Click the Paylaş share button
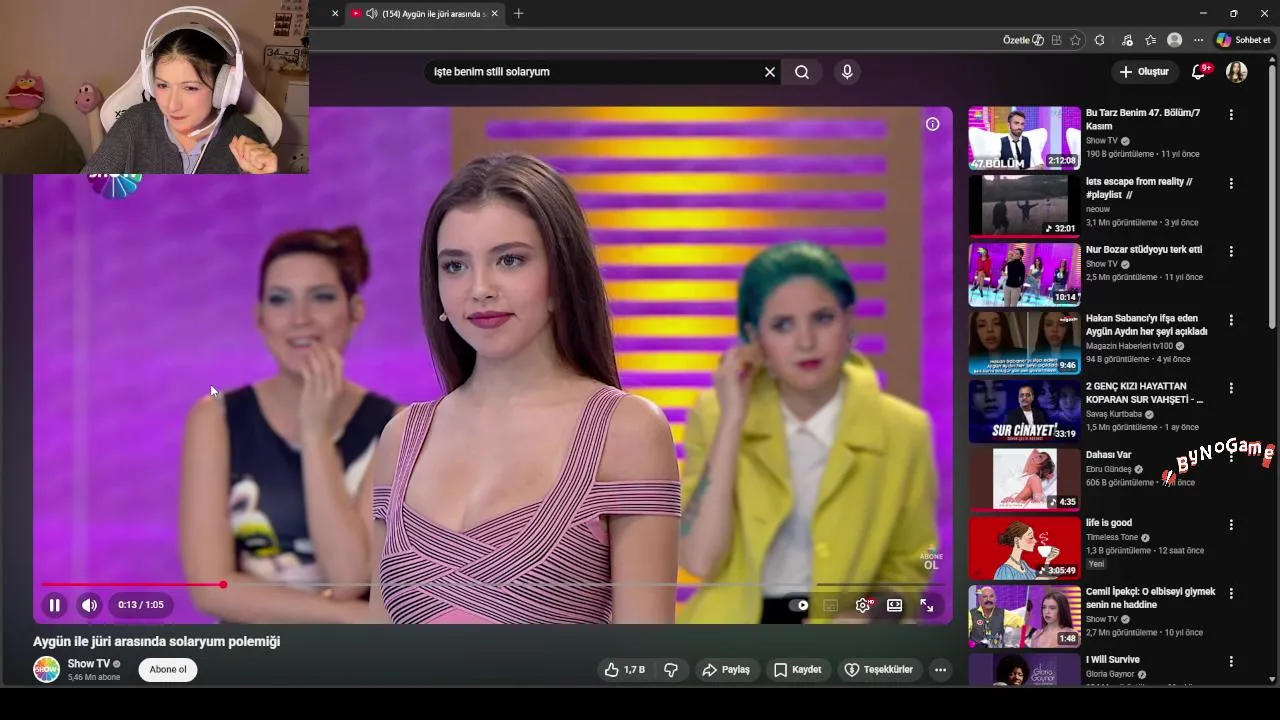Image resolution: width=1280 pixels, height=720 pixels. [726, 670]
